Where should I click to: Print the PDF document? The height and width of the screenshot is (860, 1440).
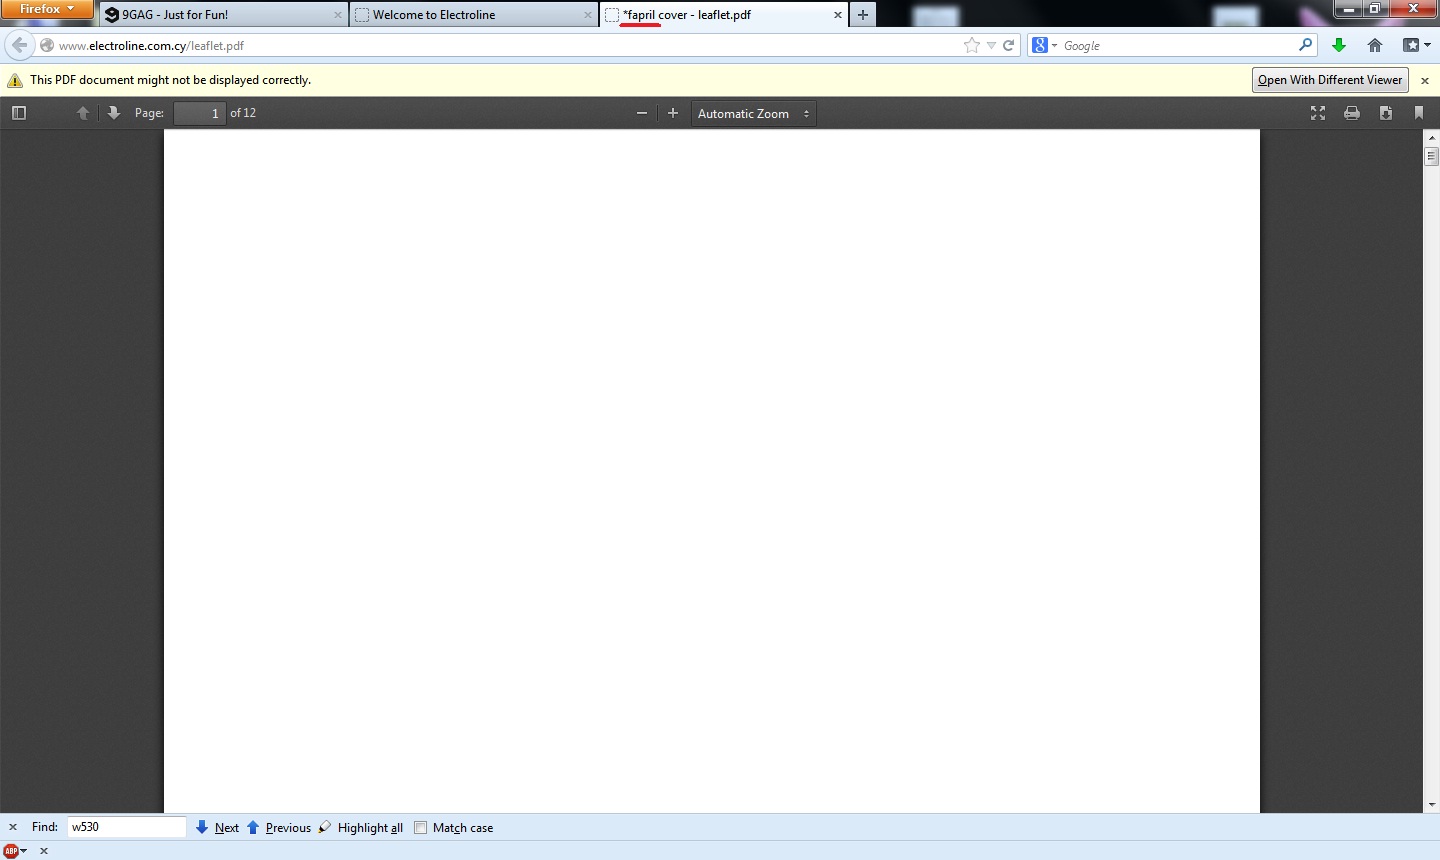click(x=1352, y=113)
